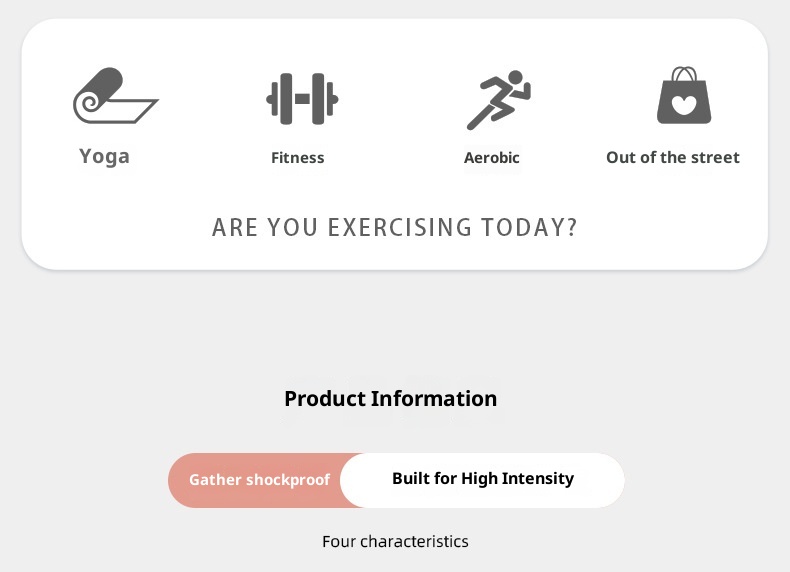The image size is (790, 572).
Task: Click the word Intensity in the white pill
Action: (539, 479)
